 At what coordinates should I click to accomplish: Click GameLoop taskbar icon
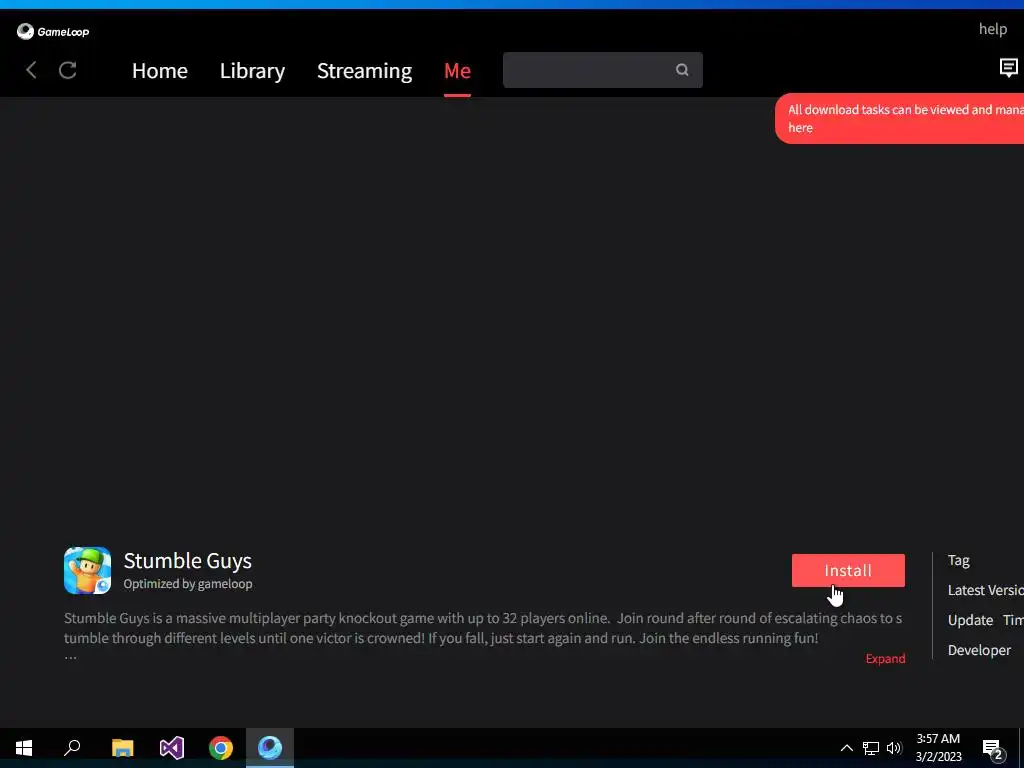click(x=270, y=748)
